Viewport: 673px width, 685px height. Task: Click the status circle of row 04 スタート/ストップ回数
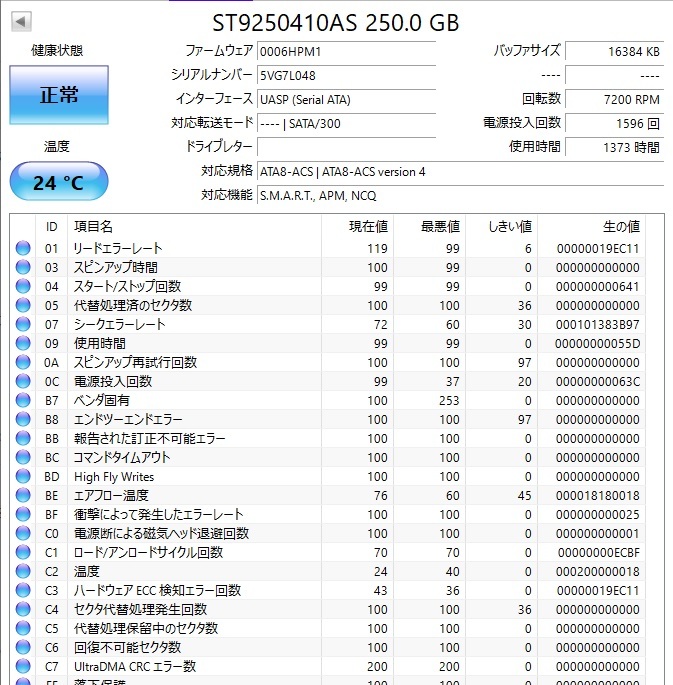[23, 286]
